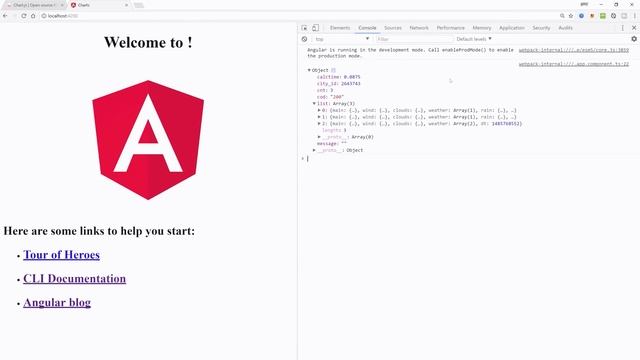Open the top context dropdown
Screen dimensions: 640x360
(342, 39)
